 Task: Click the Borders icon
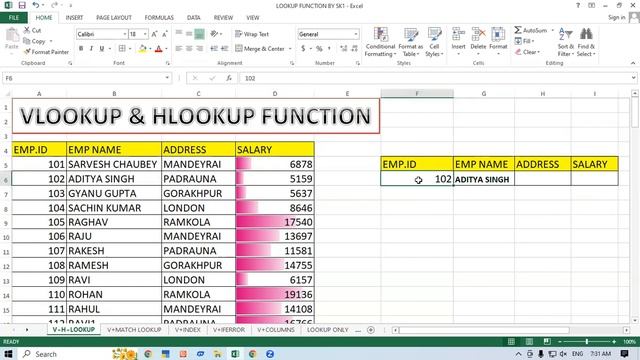122,49
